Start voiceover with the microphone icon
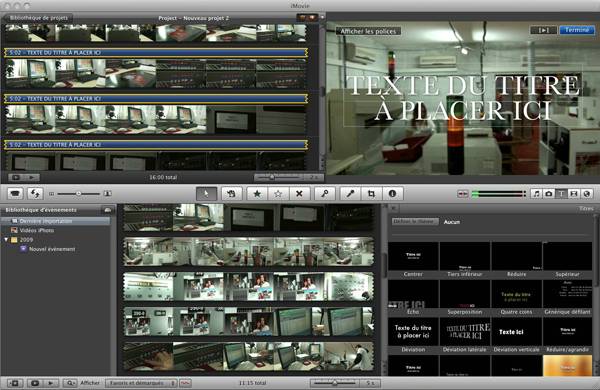This screenshot has height=390, width=600. (350, 194)
